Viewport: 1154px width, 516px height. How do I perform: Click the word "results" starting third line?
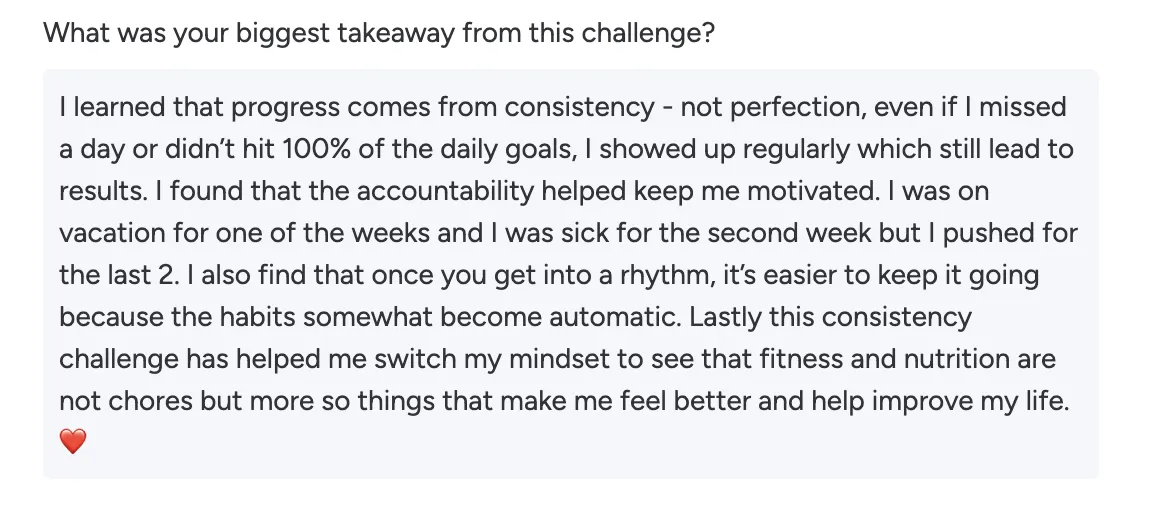[x=104, y=191]
